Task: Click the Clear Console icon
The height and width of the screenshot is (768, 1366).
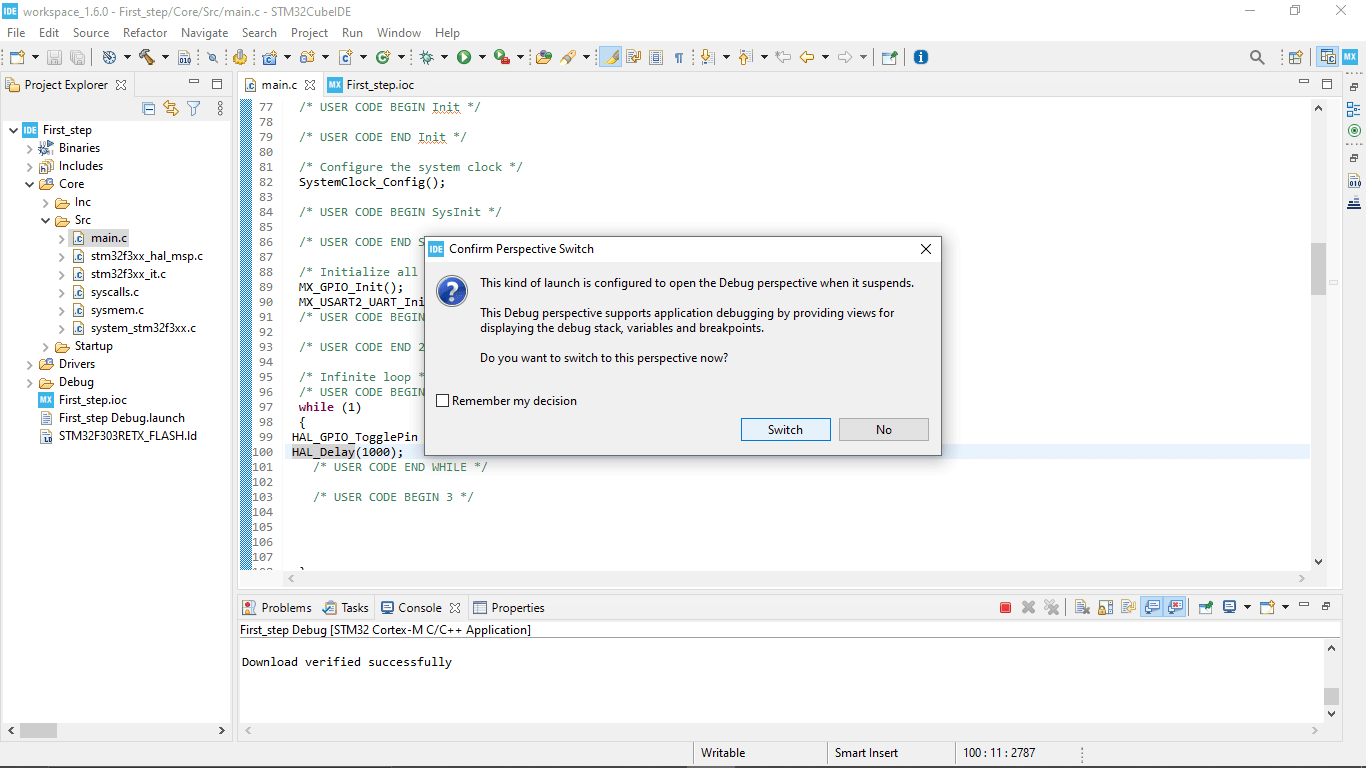Action: 1082,607
